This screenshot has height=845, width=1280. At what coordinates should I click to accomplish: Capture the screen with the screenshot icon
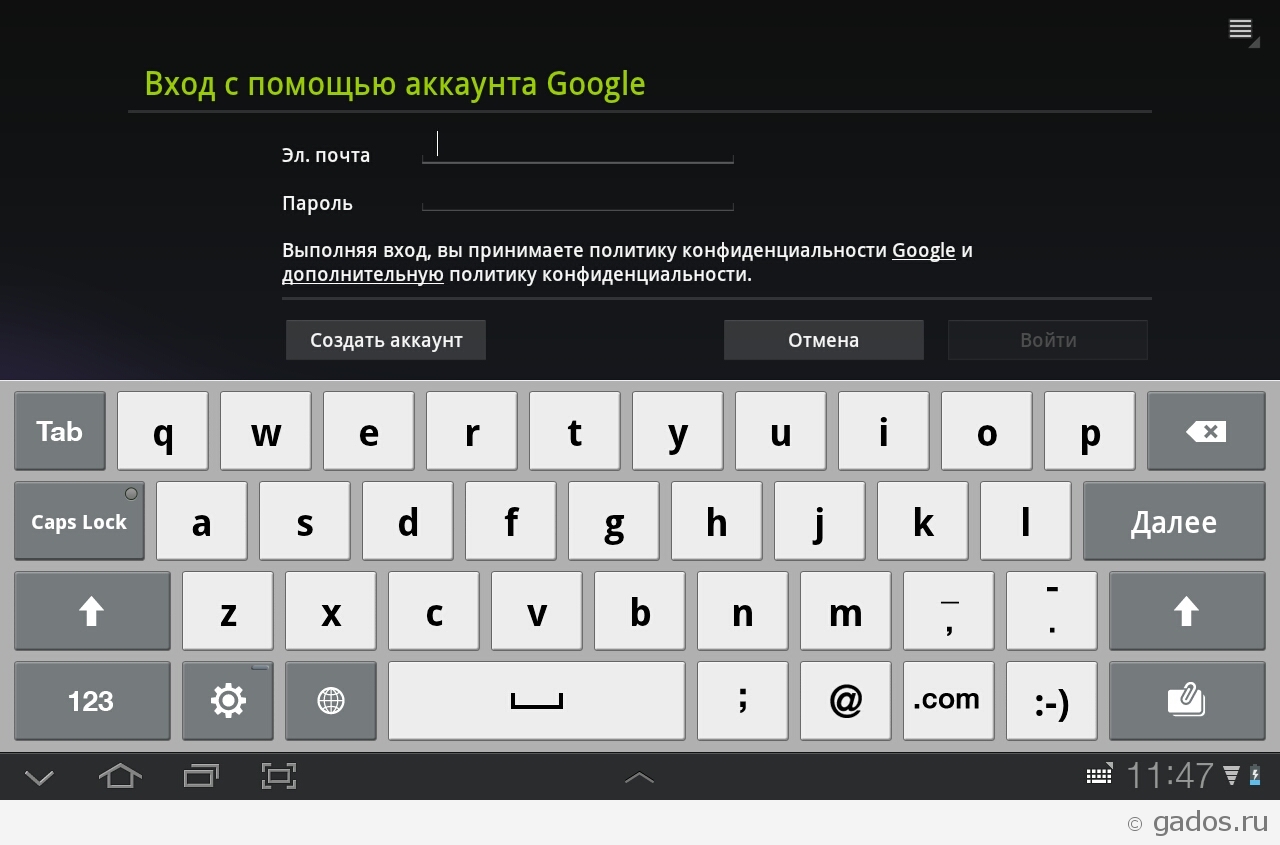pos(279,776)
